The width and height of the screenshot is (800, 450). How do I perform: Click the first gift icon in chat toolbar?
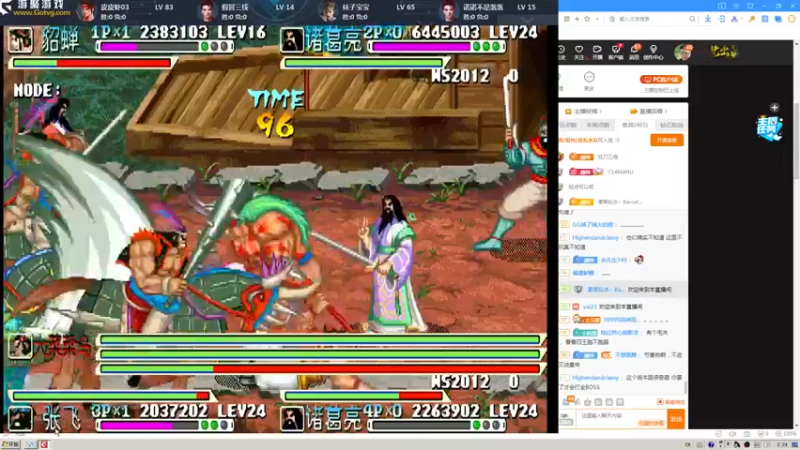[x=598, y=402]
